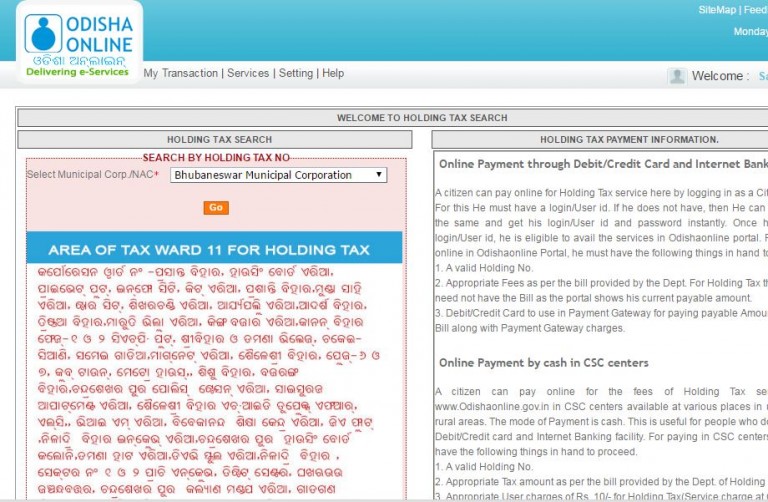Click the Online Payment by cash in CSC heading
The width and height of the screenshot is (768, 502).
point(543,362)
